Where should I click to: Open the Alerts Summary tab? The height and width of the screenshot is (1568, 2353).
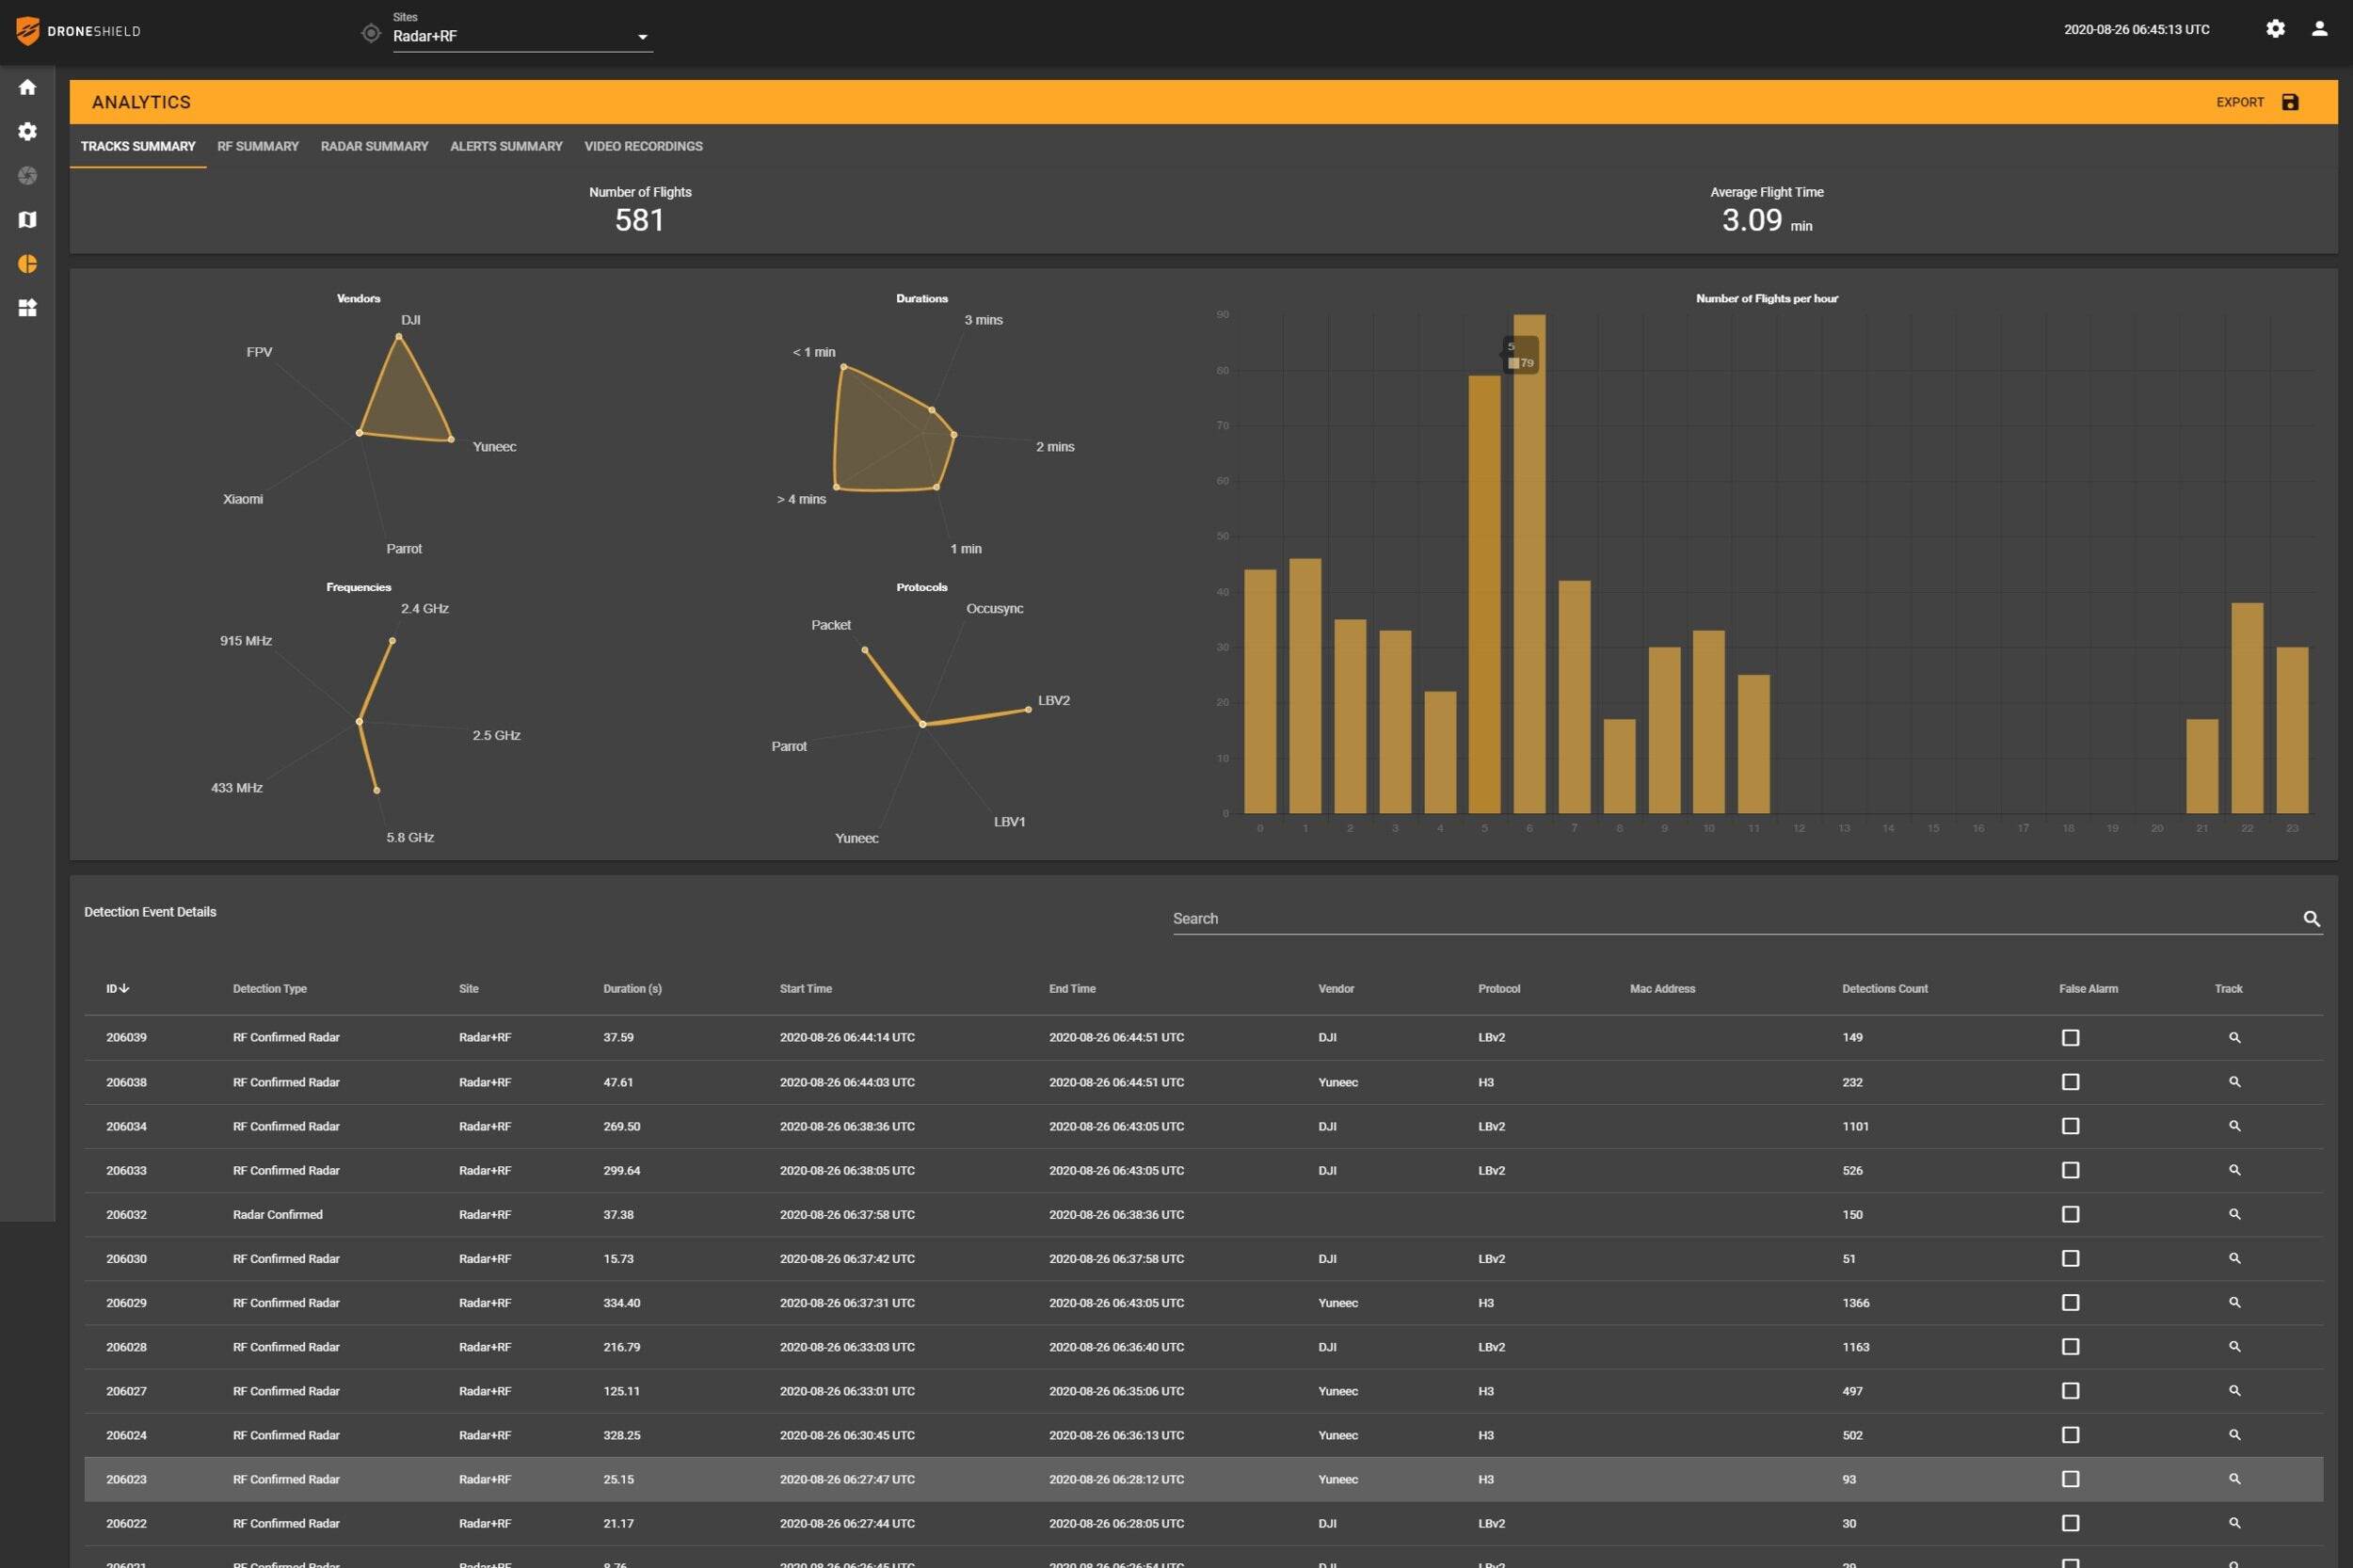[x=506, y=146]
